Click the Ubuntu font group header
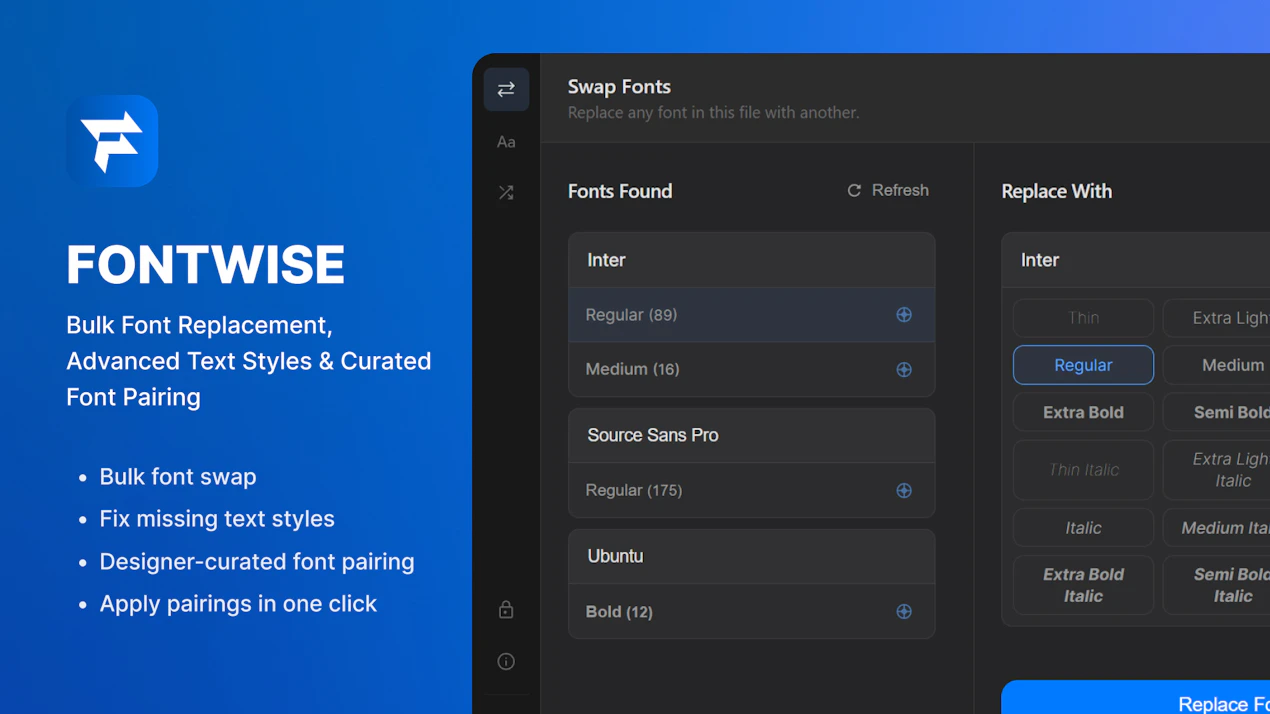The width and height of the screenshot is (1270, 714). [752, 556]
